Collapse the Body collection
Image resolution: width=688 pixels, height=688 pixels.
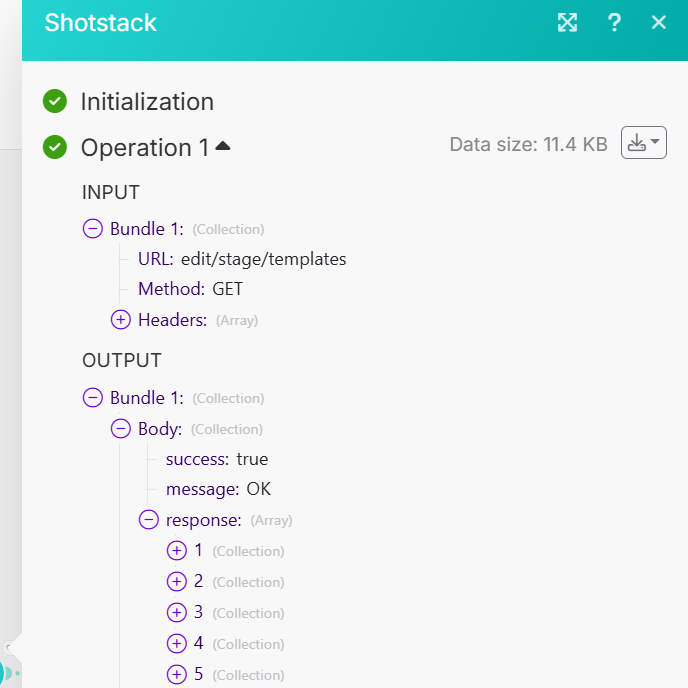[x=121, y=429]
